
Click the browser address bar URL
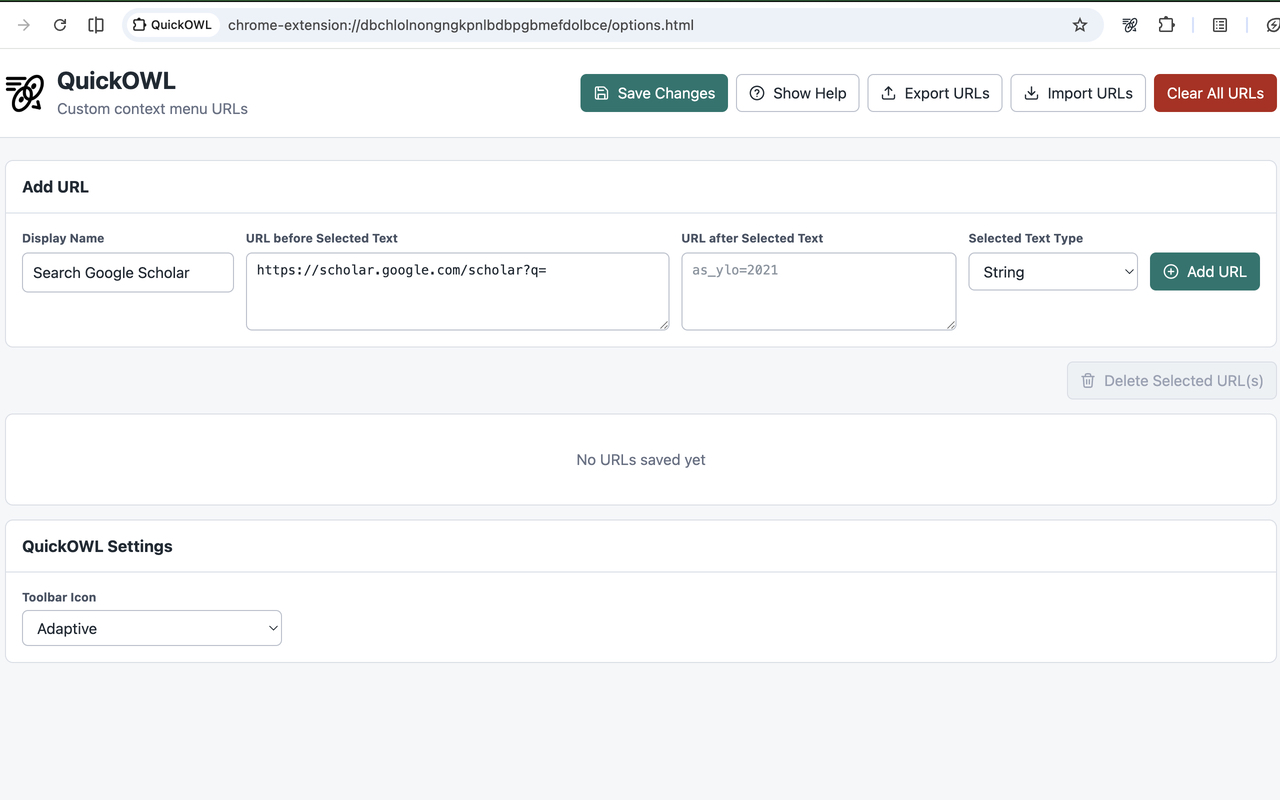(x=461, y=25)
